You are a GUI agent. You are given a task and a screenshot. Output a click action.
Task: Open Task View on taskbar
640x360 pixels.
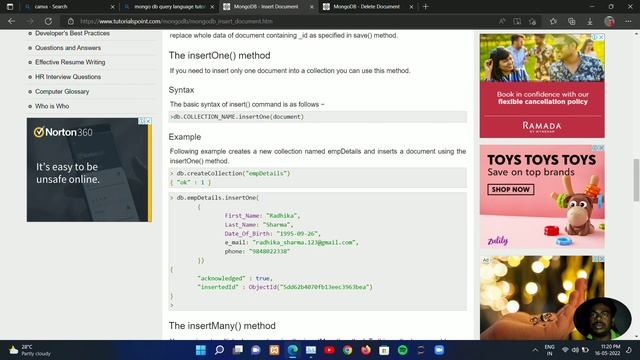(238, 350)
